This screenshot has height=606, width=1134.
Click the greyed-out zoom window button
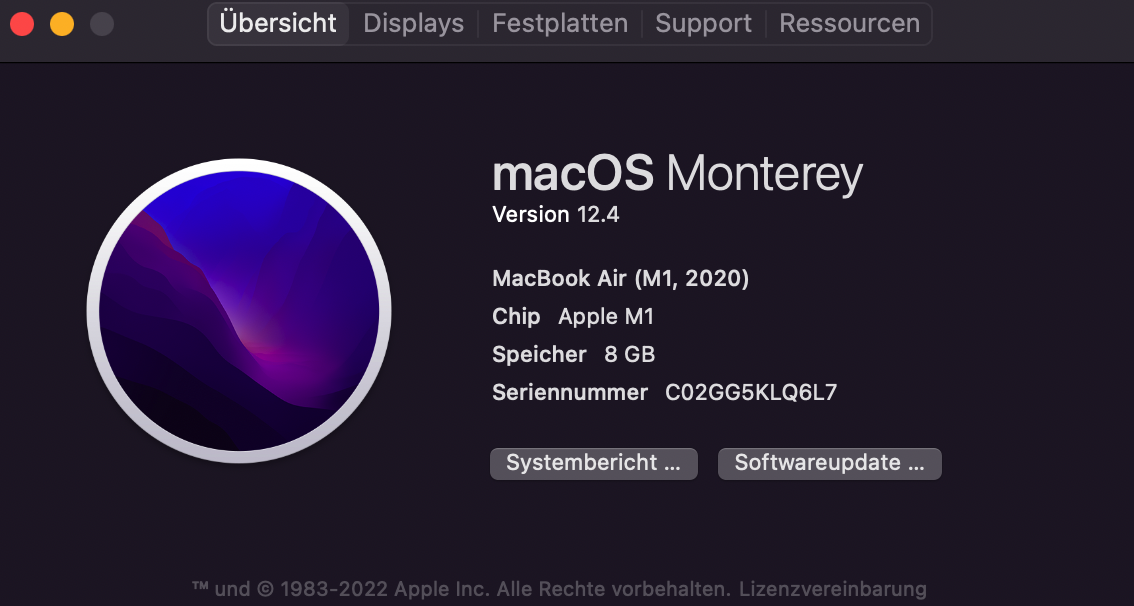(x=102, y=24)
